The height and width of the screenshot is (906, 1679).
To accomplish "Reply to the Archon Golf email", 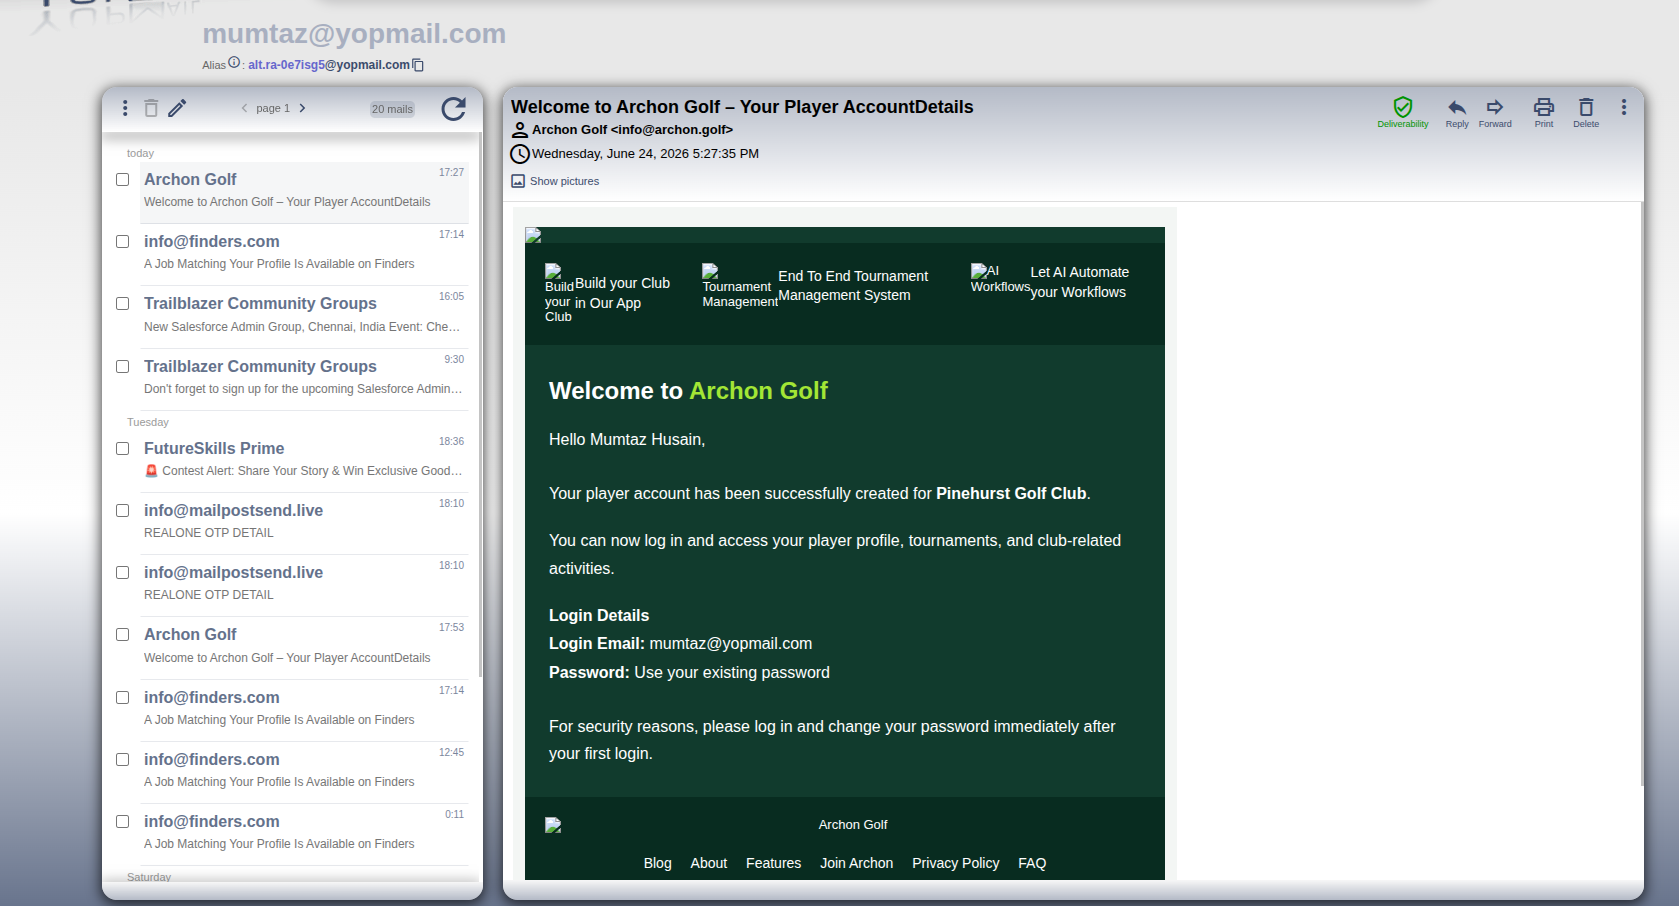I will [1457, 112].
